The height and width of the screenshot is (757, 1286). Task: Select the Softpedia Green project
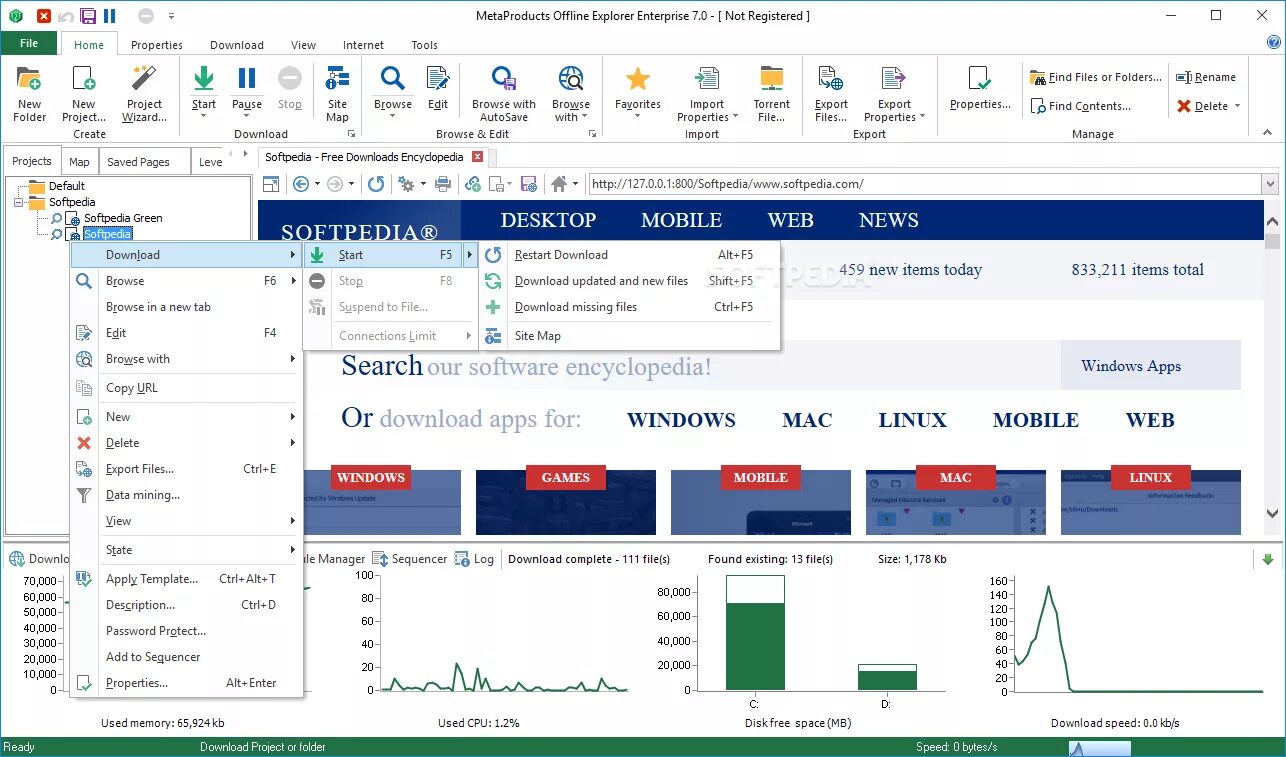(x=123, y=218)
